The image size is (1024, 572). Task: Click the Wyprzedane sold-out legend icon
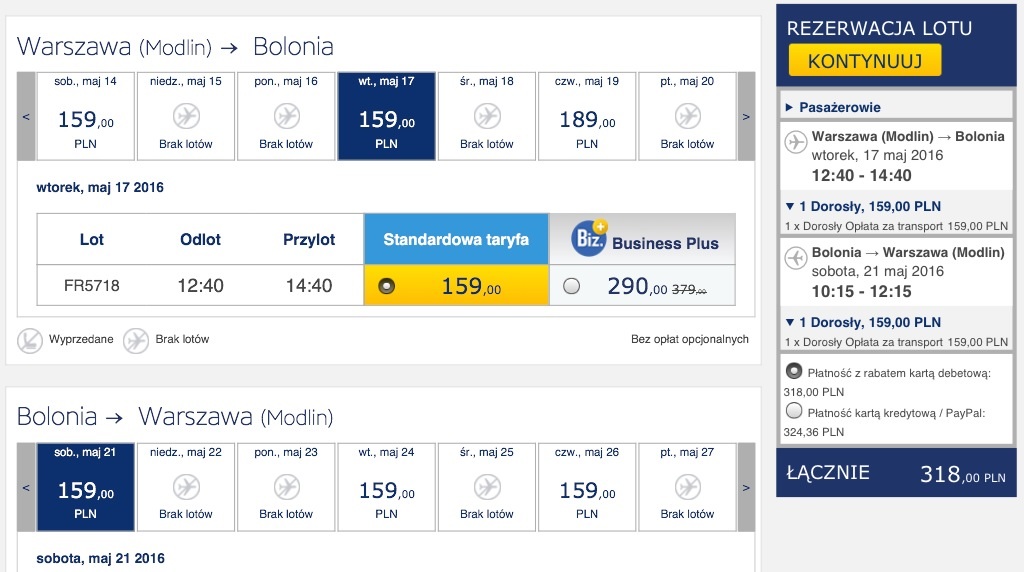pyautogui.click(x=29, y=340)
